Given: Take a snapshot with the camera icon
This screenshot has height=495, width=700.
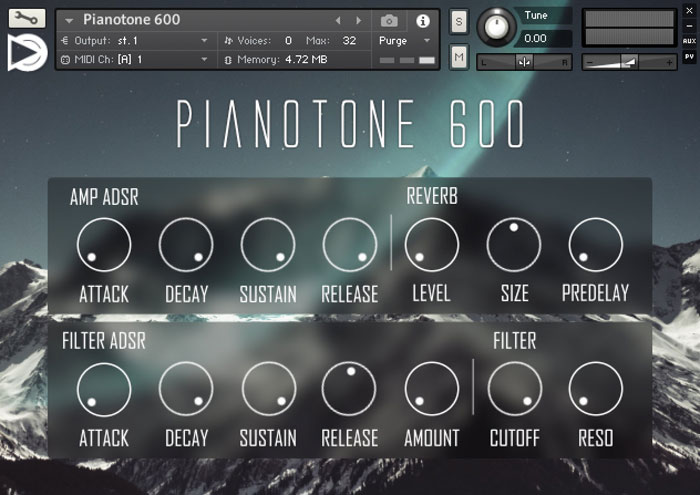Looking at the screenshot, I should (389, 21).
